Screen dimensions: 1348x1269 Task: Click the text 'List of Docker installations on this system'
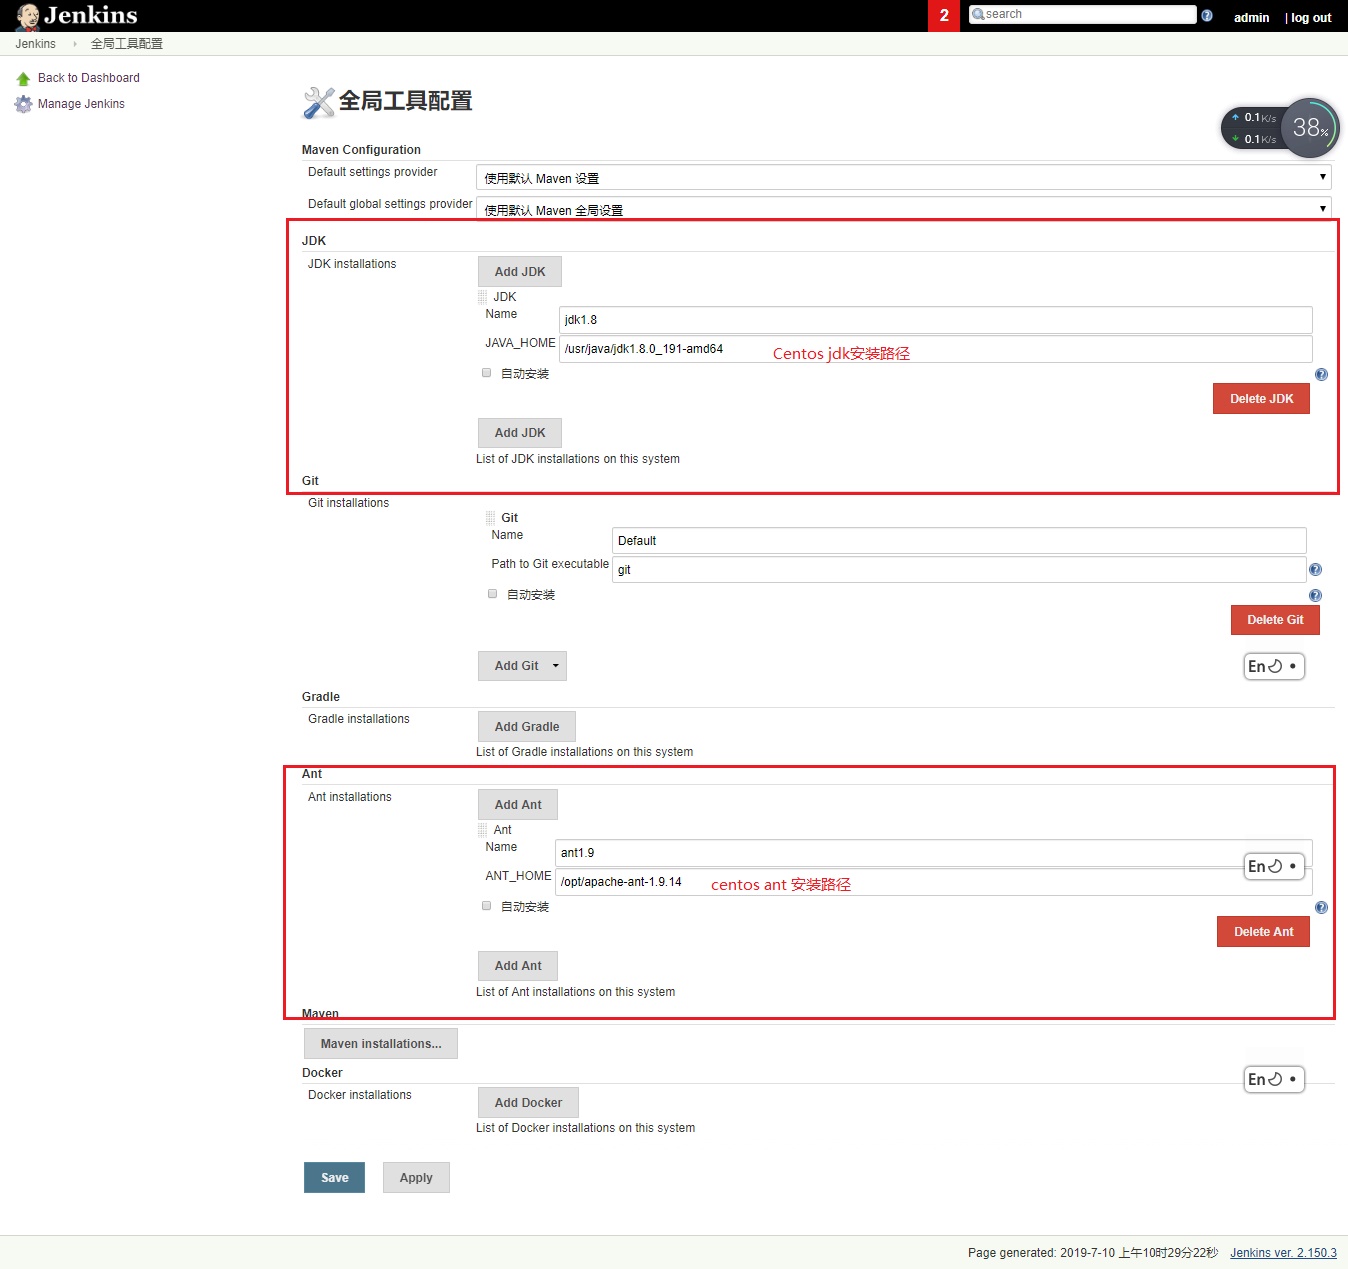coord(585,1128)
